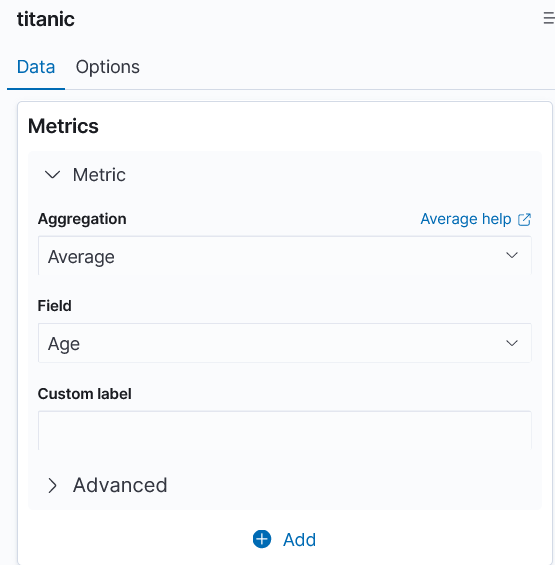Switch to the Data tab
The width and height of the screenshot is (555, 565).
pyautogui.click(x=36, y=67)
